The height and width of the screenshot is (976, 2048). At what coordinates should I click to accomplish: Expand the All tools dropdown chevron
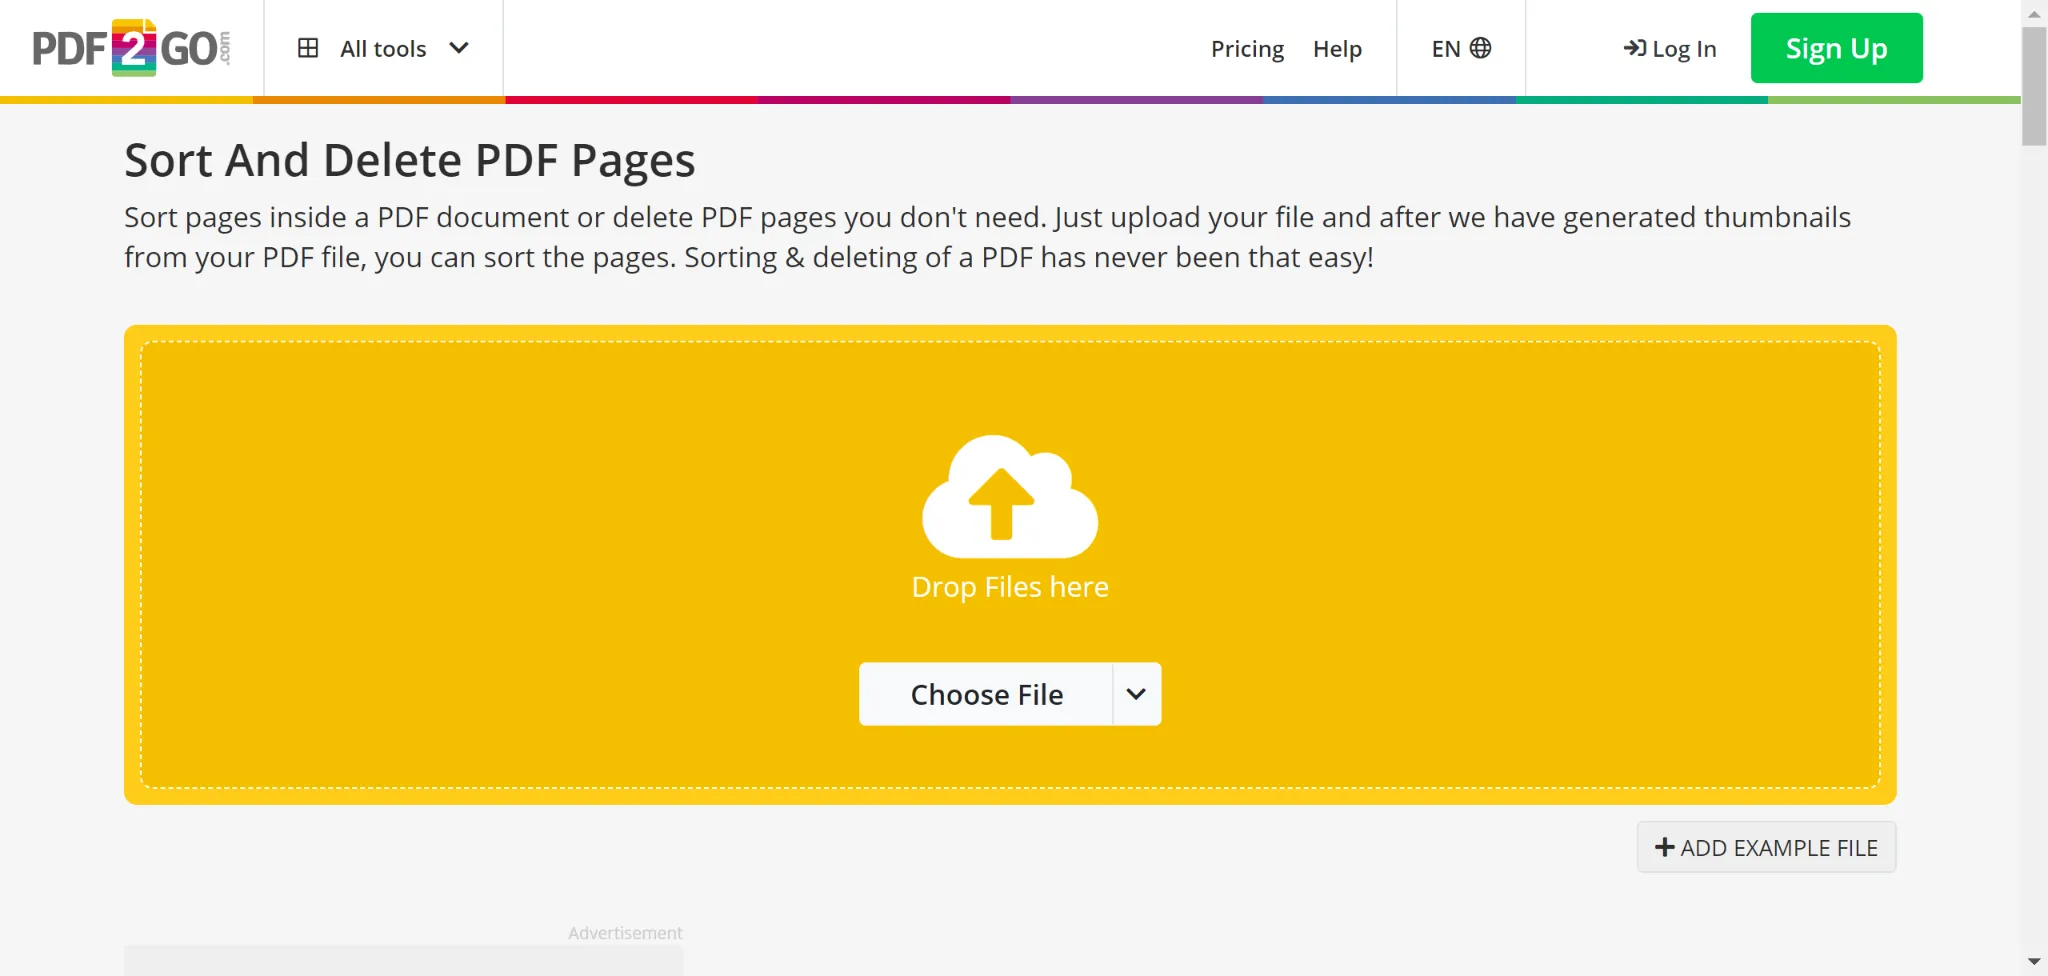coord(460,48)
